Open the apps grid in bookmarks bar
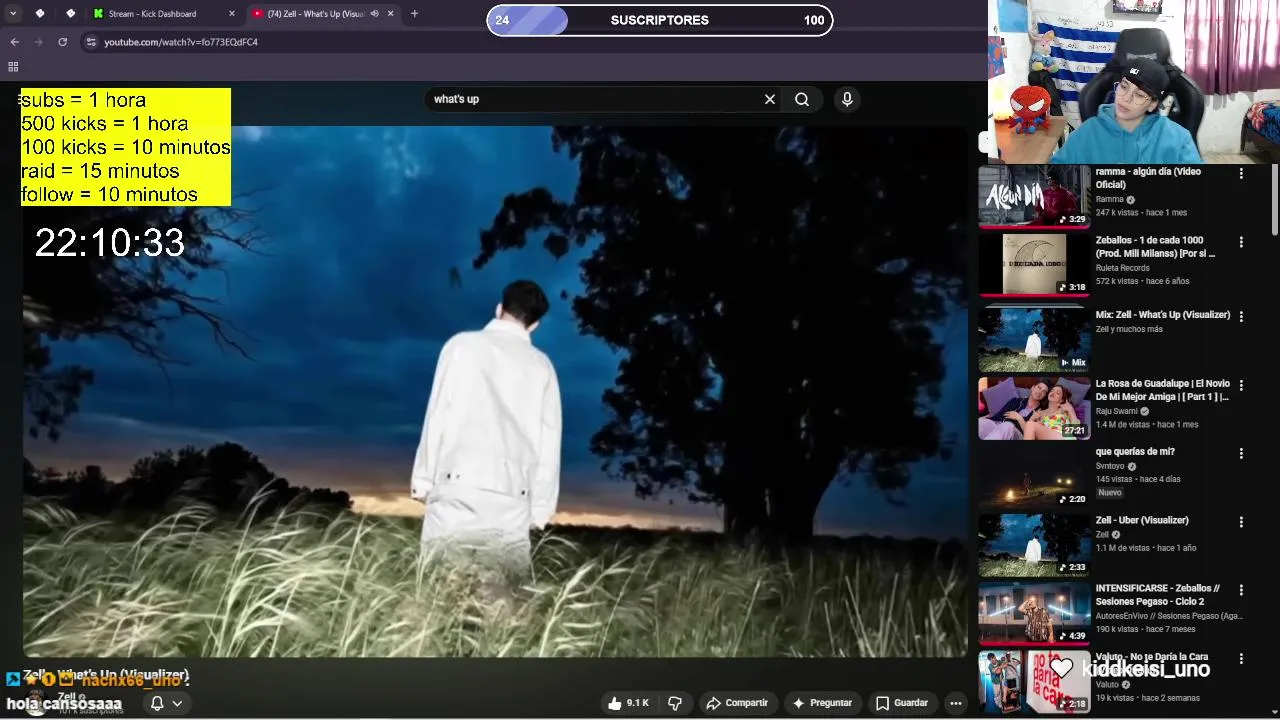This screenshot has height=720, width=1280. coord(13,67)
